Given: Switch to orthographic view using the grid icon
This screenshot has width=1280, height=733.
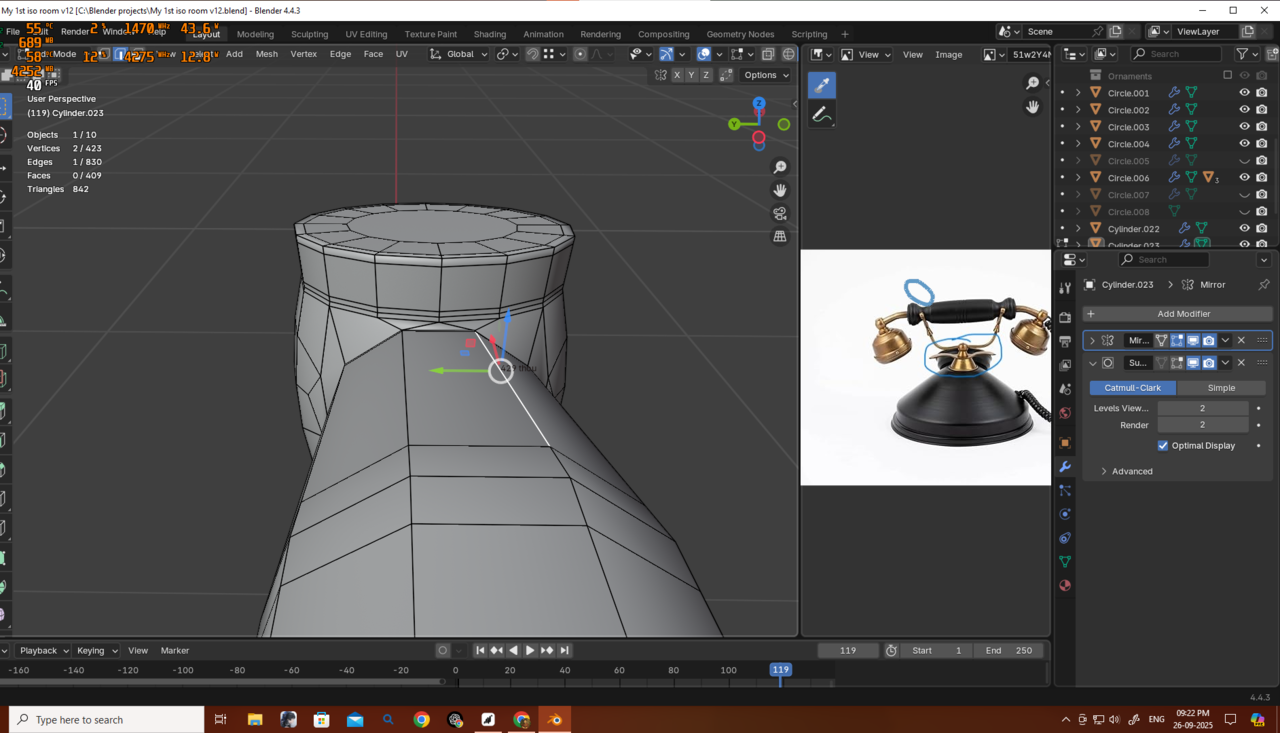Looking at the screenshot, I should point(780,236).
